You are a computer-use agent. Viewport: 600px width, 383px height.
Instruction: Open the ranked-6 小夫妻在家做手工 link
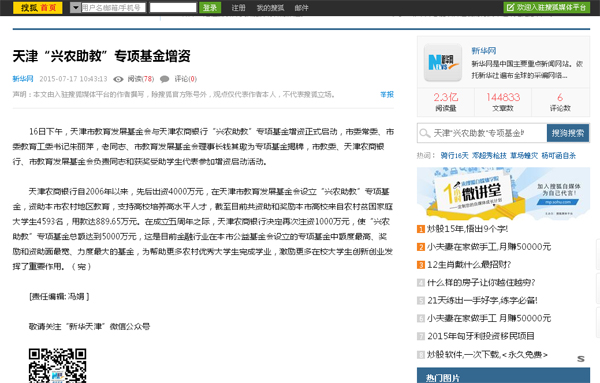pos(489,318)
